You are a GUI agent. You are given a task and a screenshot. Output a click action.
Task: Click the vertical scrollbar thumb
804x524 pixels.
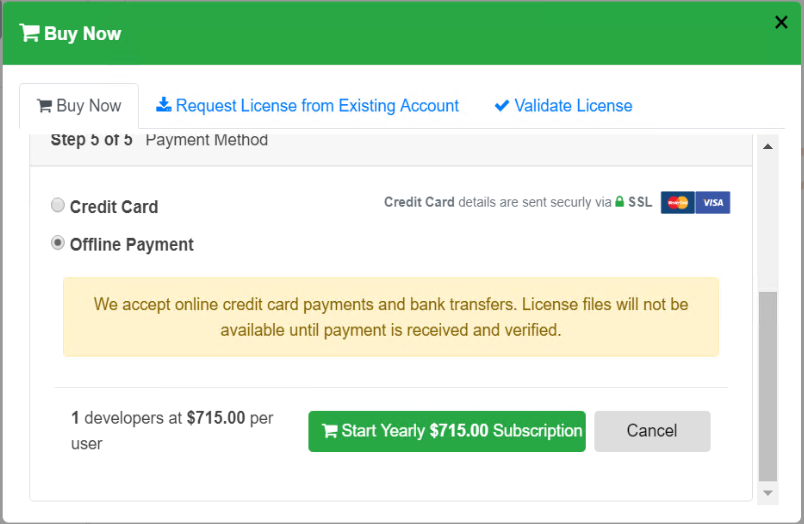767,385
